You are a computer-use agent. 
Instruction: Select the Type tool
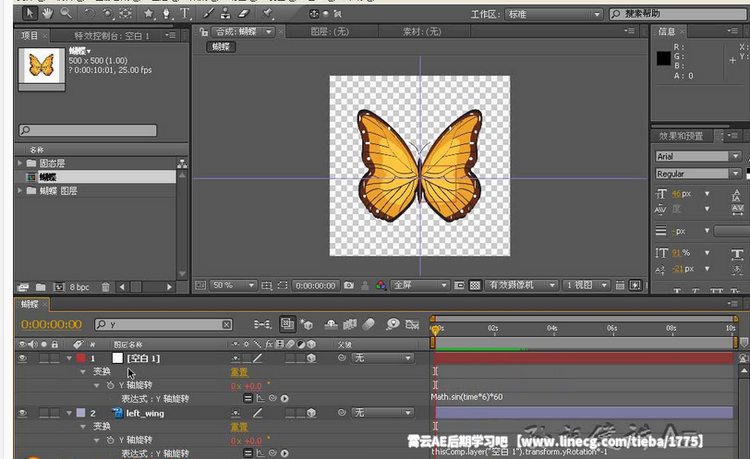pos(184,13)
